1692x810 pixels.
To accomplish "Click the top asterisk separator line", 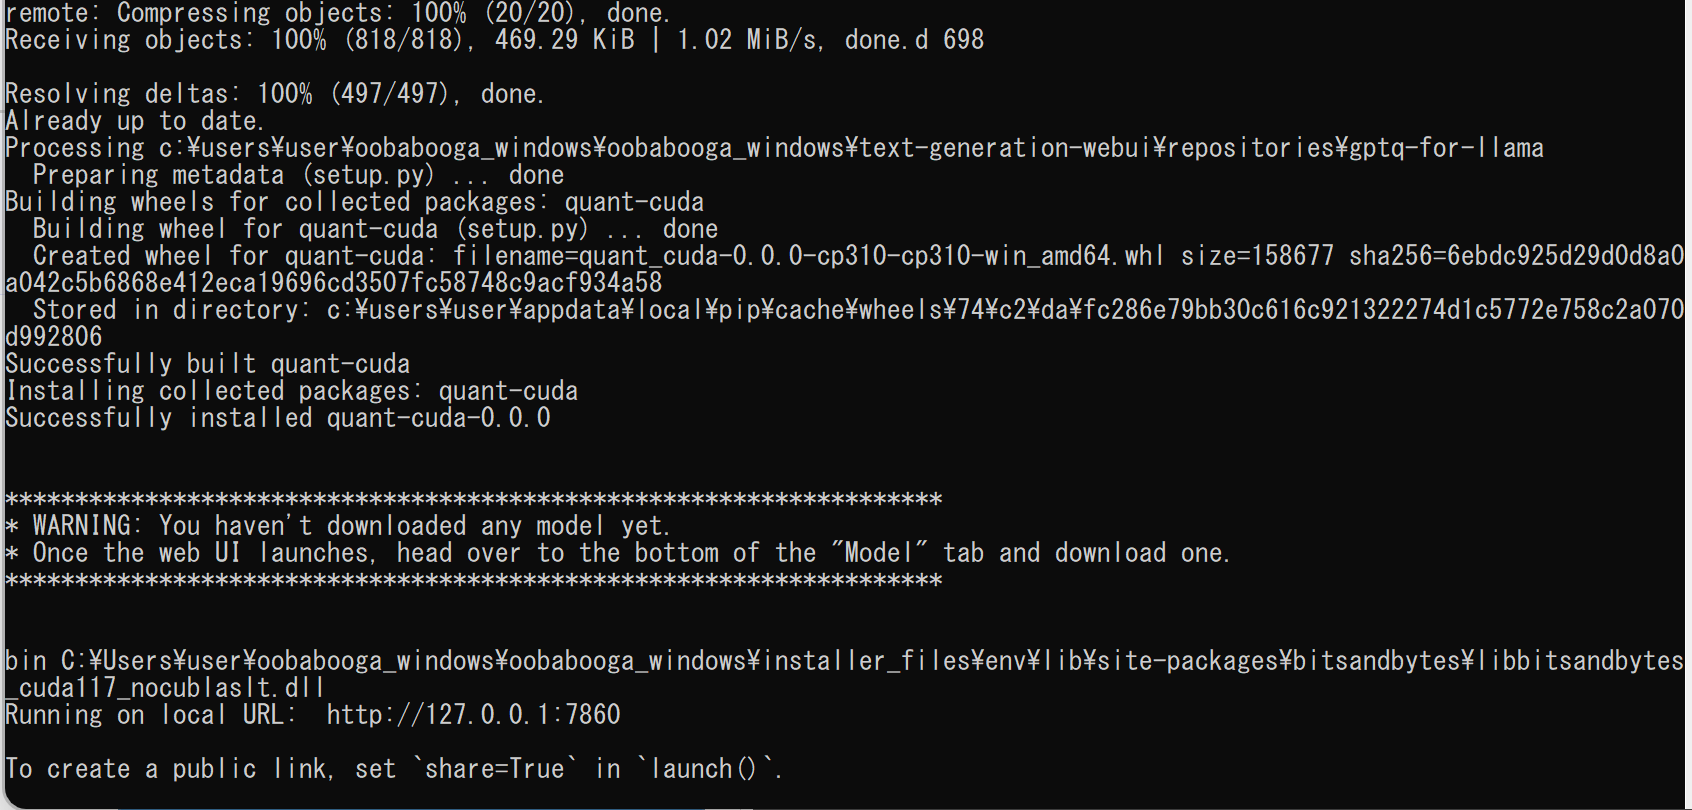I will (474, 498).
